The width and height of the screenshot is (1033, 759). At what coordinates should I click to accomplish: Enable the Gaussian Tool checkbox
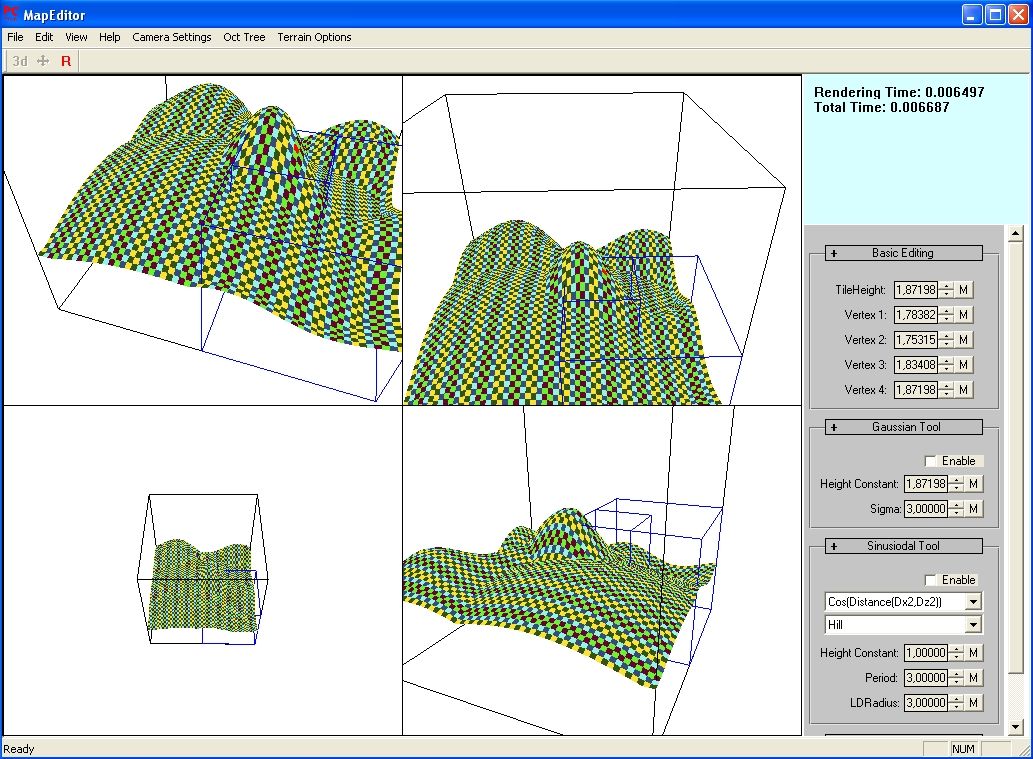[x=932, y=461]
